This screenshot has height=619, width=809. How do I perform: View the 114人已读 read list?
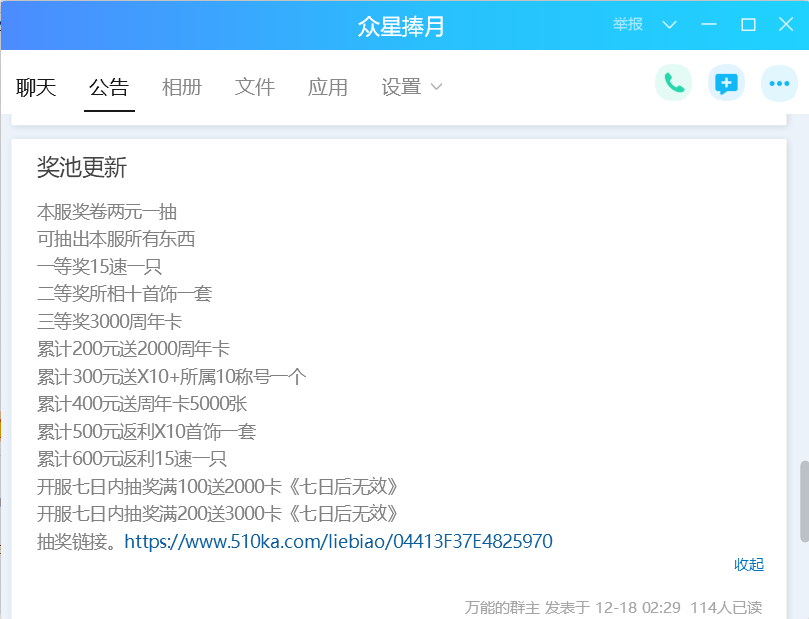point(726,607)
